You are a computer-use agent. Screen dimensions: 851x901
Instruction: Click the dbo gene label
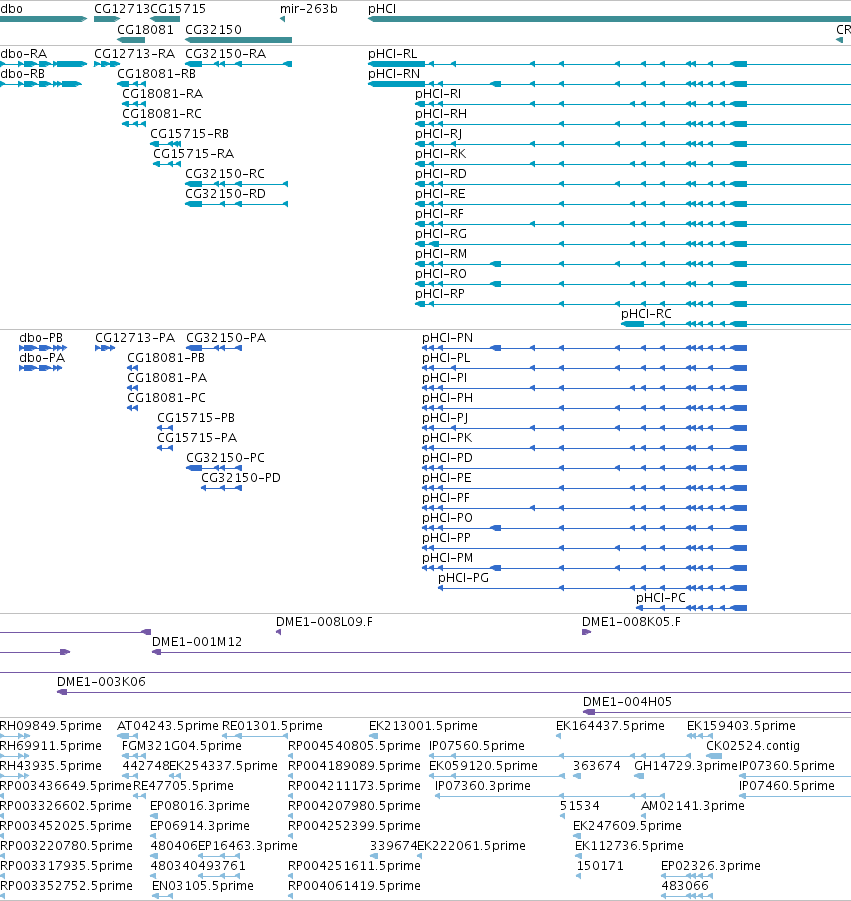(x=11, y=9)
